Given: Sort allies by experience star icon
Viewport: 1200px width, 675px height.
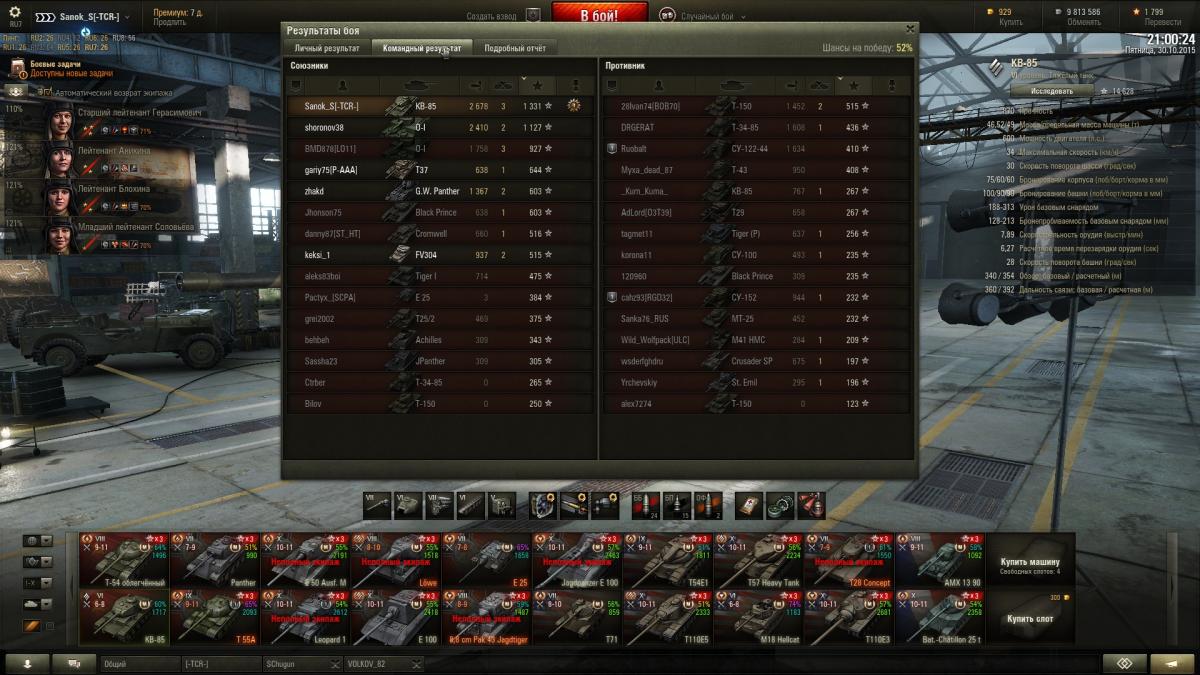Looking at the screenshot, I should pyautogui.click(x=538, y=85).
